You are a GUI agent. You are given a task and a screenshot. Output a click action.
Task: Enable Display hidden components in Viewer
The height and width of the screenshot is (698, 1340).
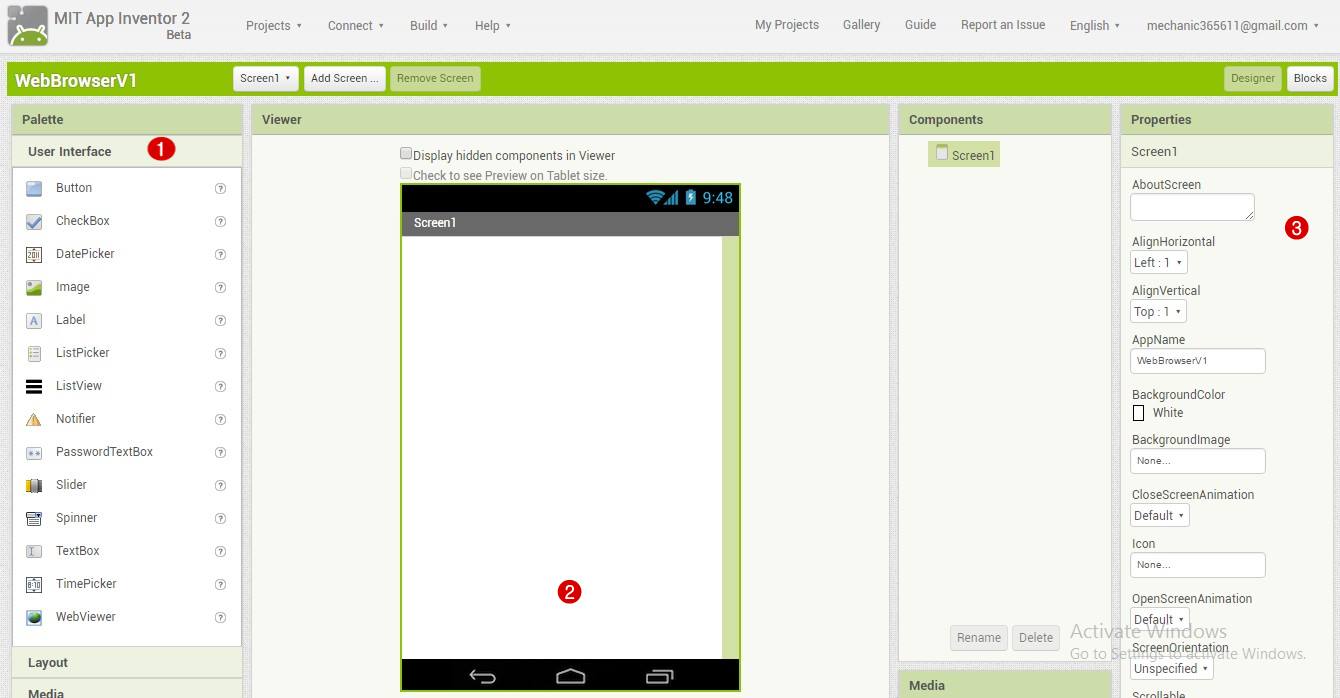[x=406, y=154]
